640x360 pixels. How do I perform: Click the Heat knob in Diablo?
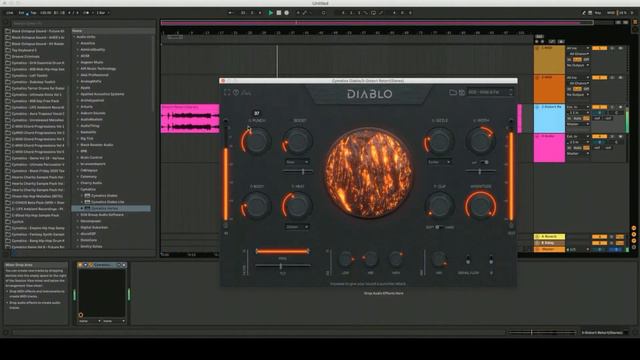coord(297,205)
